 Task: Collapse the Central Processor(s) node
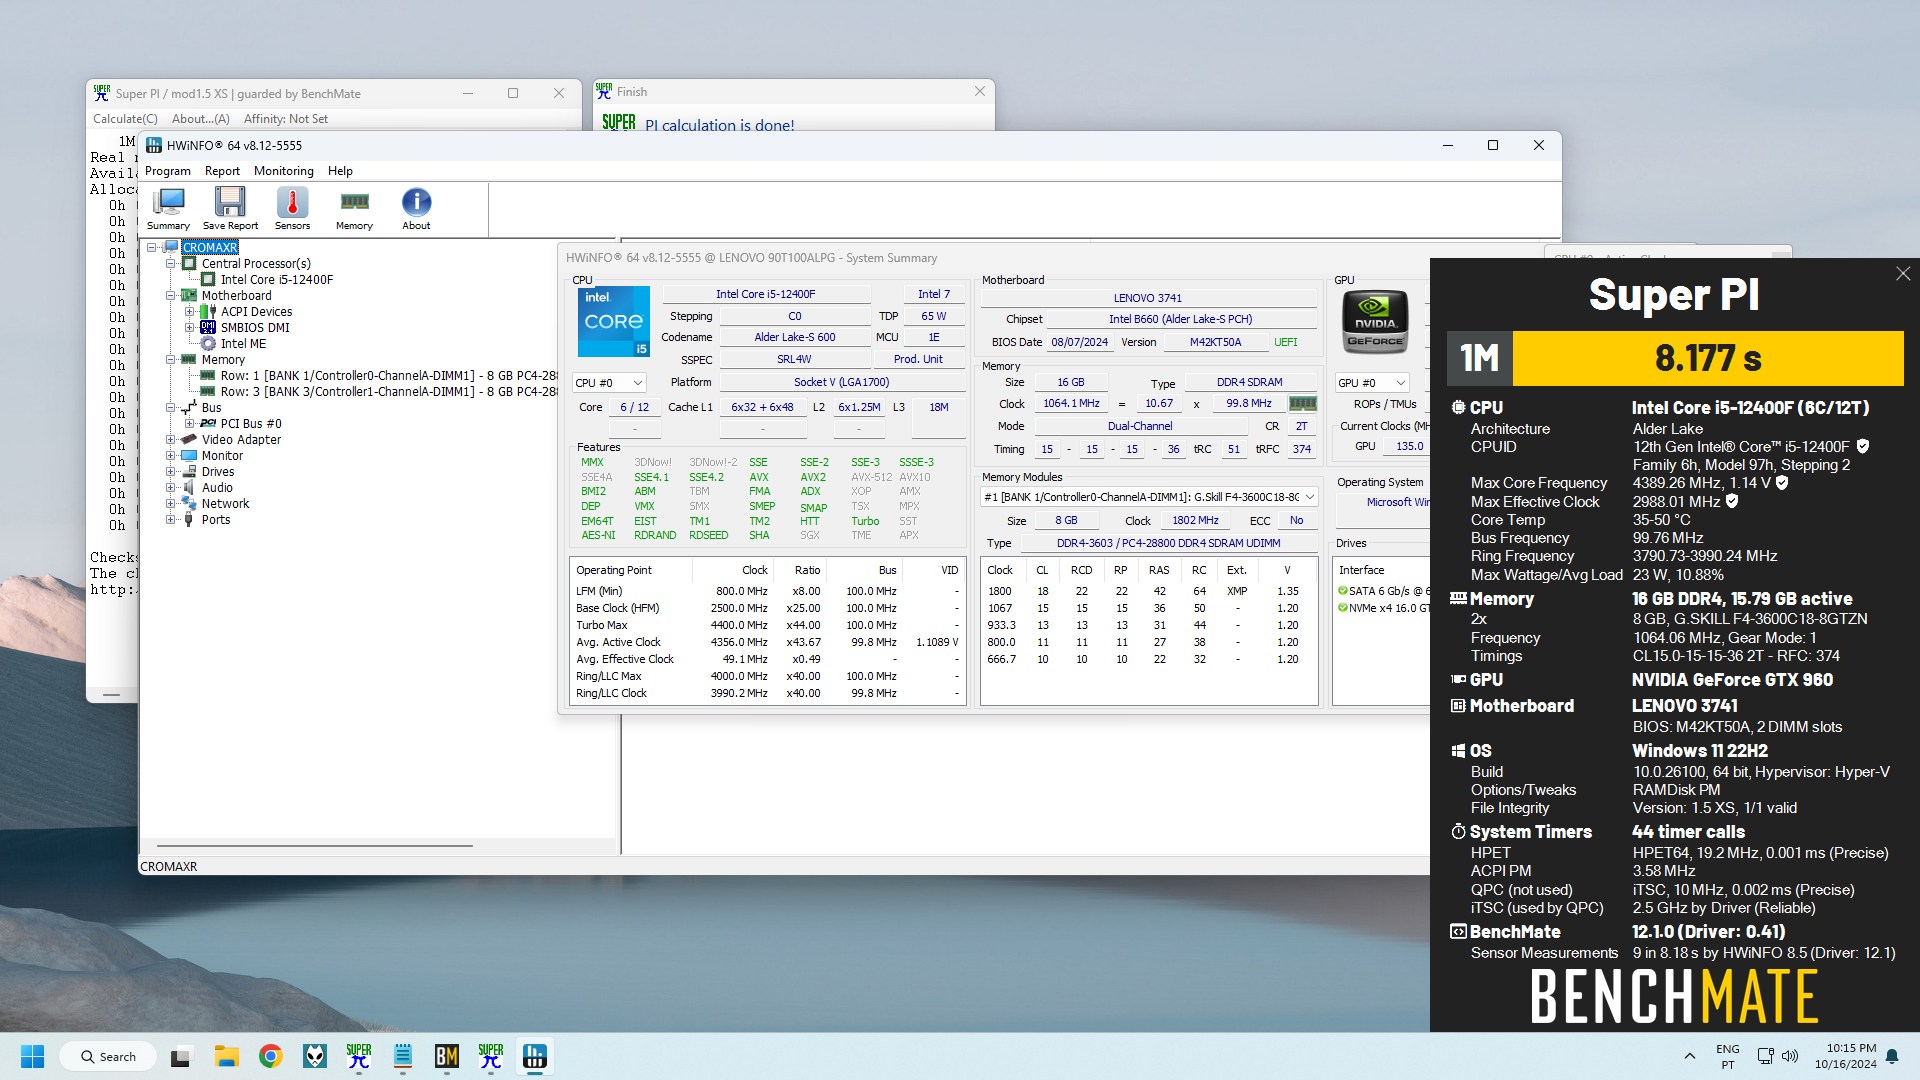[x=171, y=264]
